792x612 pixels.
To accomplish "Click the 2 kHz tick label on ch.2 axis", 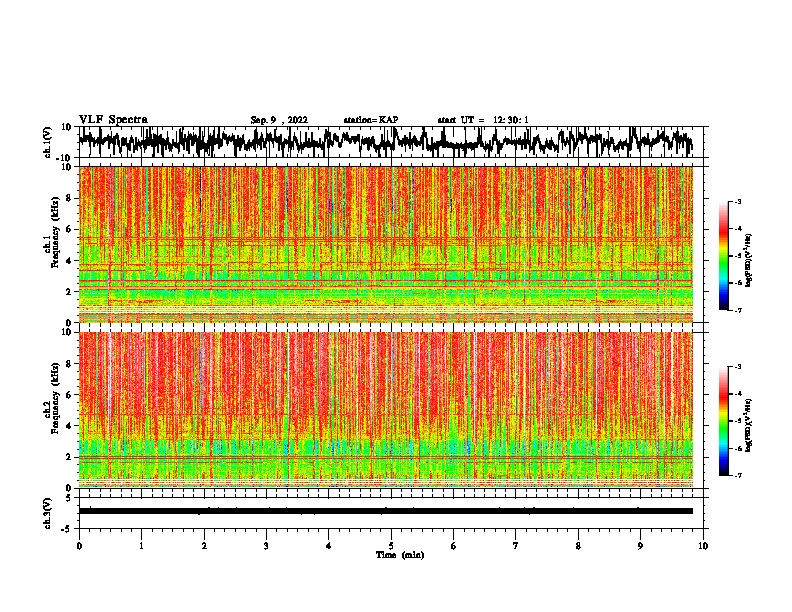I will pyautogui.click(x=69, y=457).
